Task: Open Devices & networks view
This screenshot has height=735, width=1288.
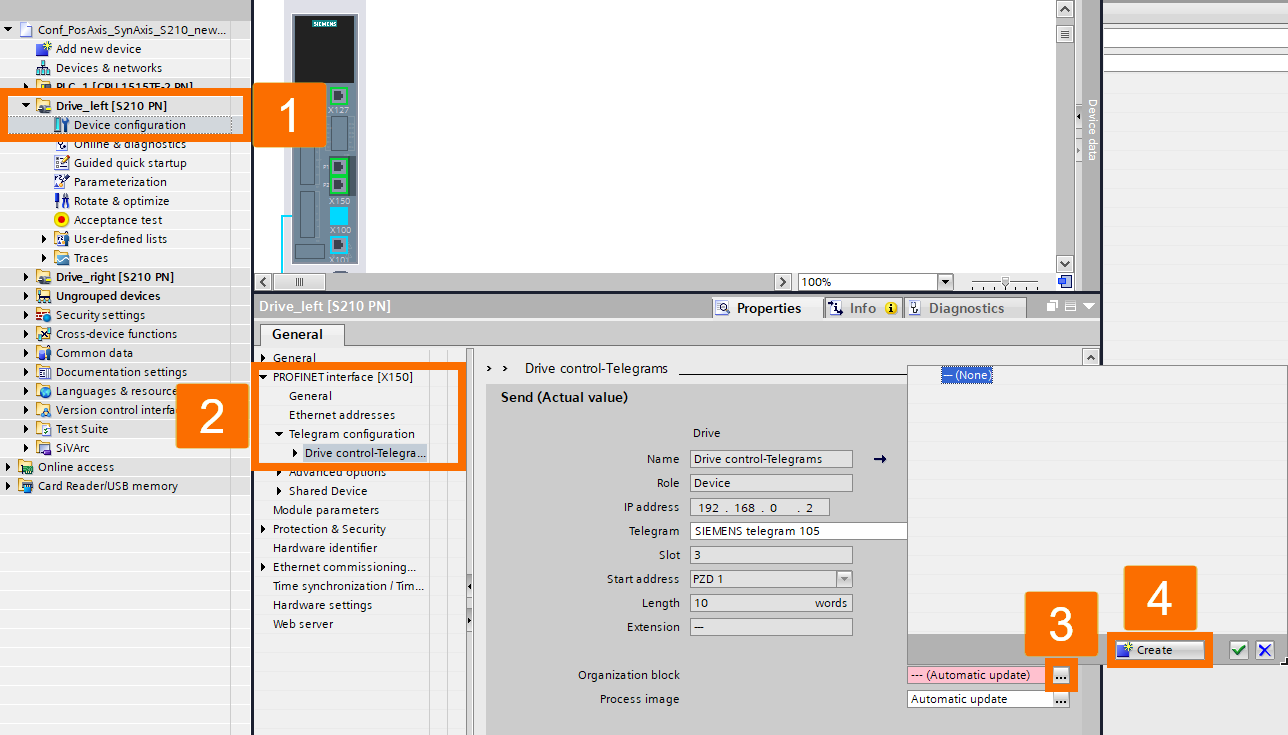Action: tap(108, 68)
